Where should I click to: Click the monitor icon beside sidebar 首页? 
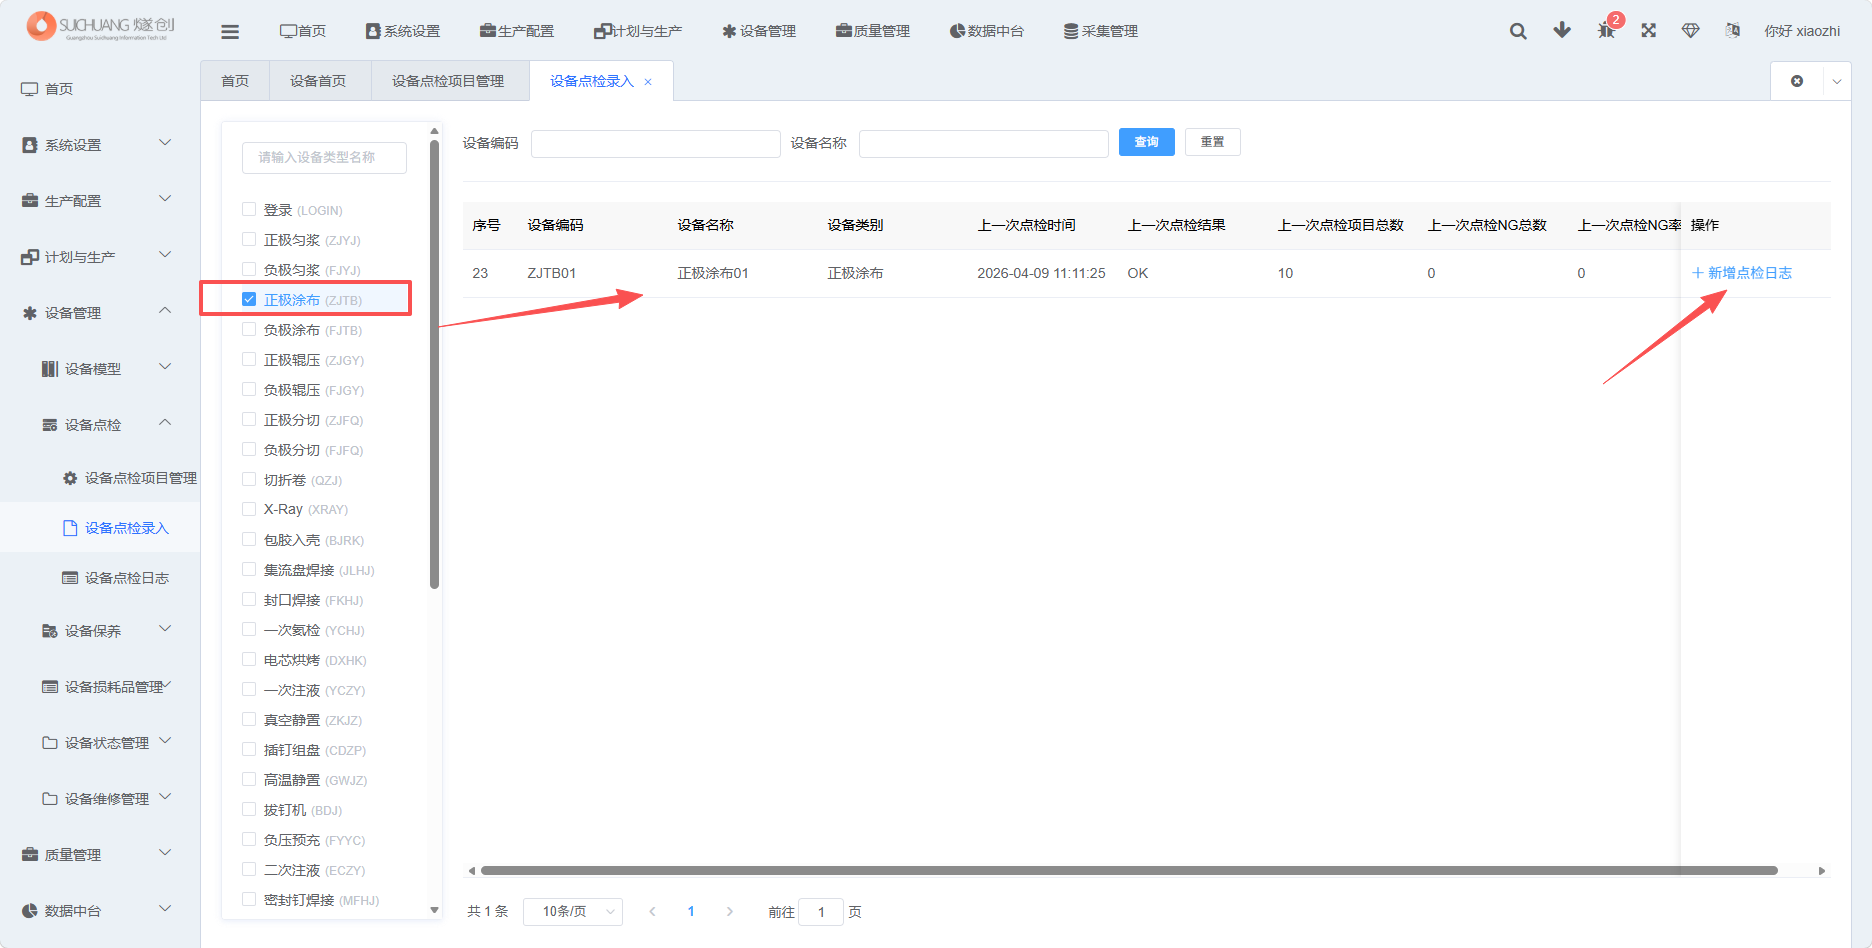30,89
